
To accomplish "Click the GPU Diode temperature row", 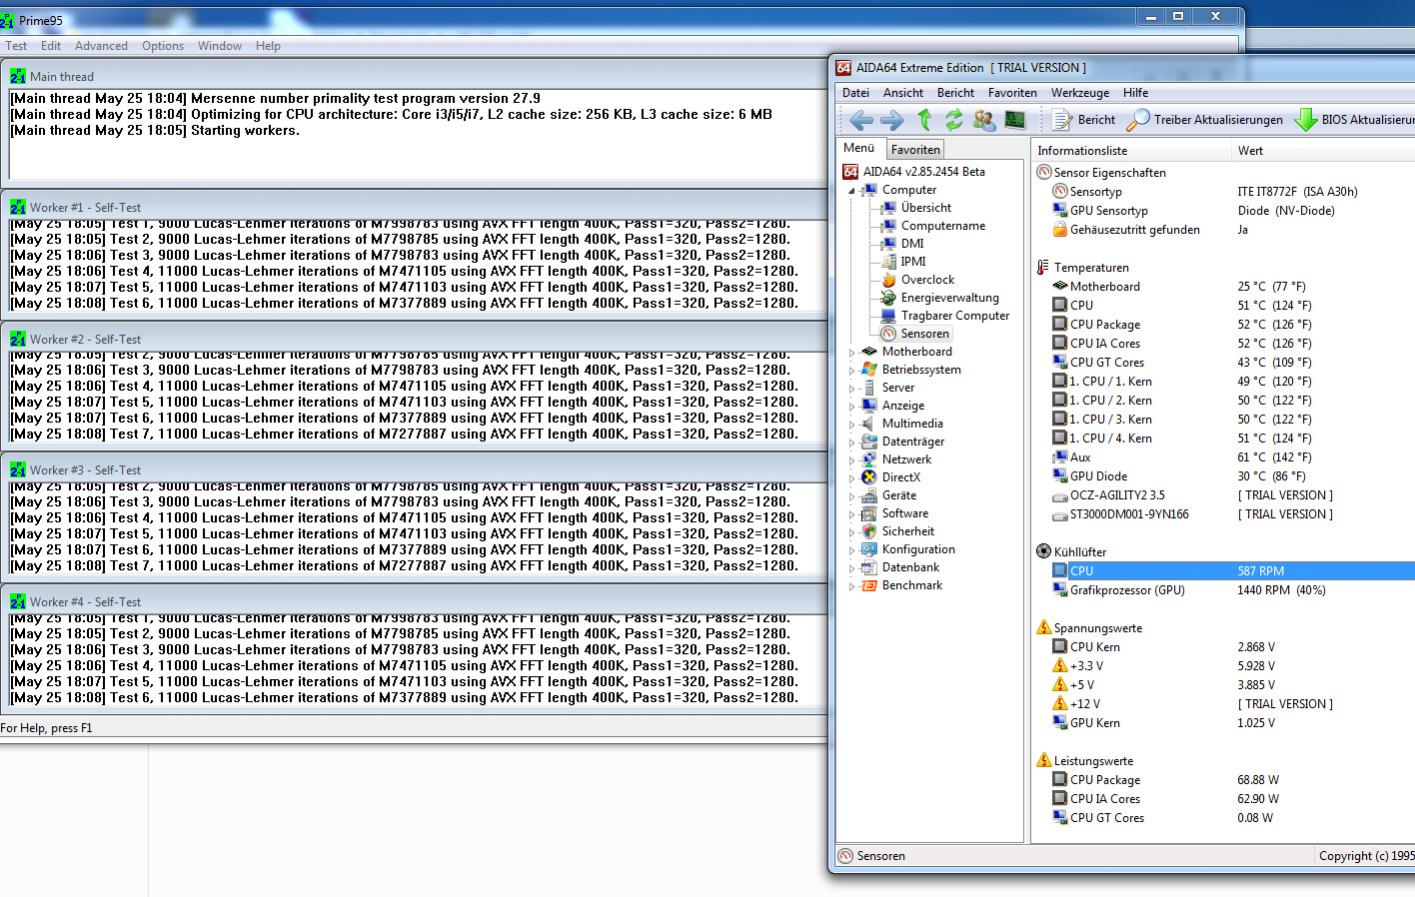I will [1232, 477].
